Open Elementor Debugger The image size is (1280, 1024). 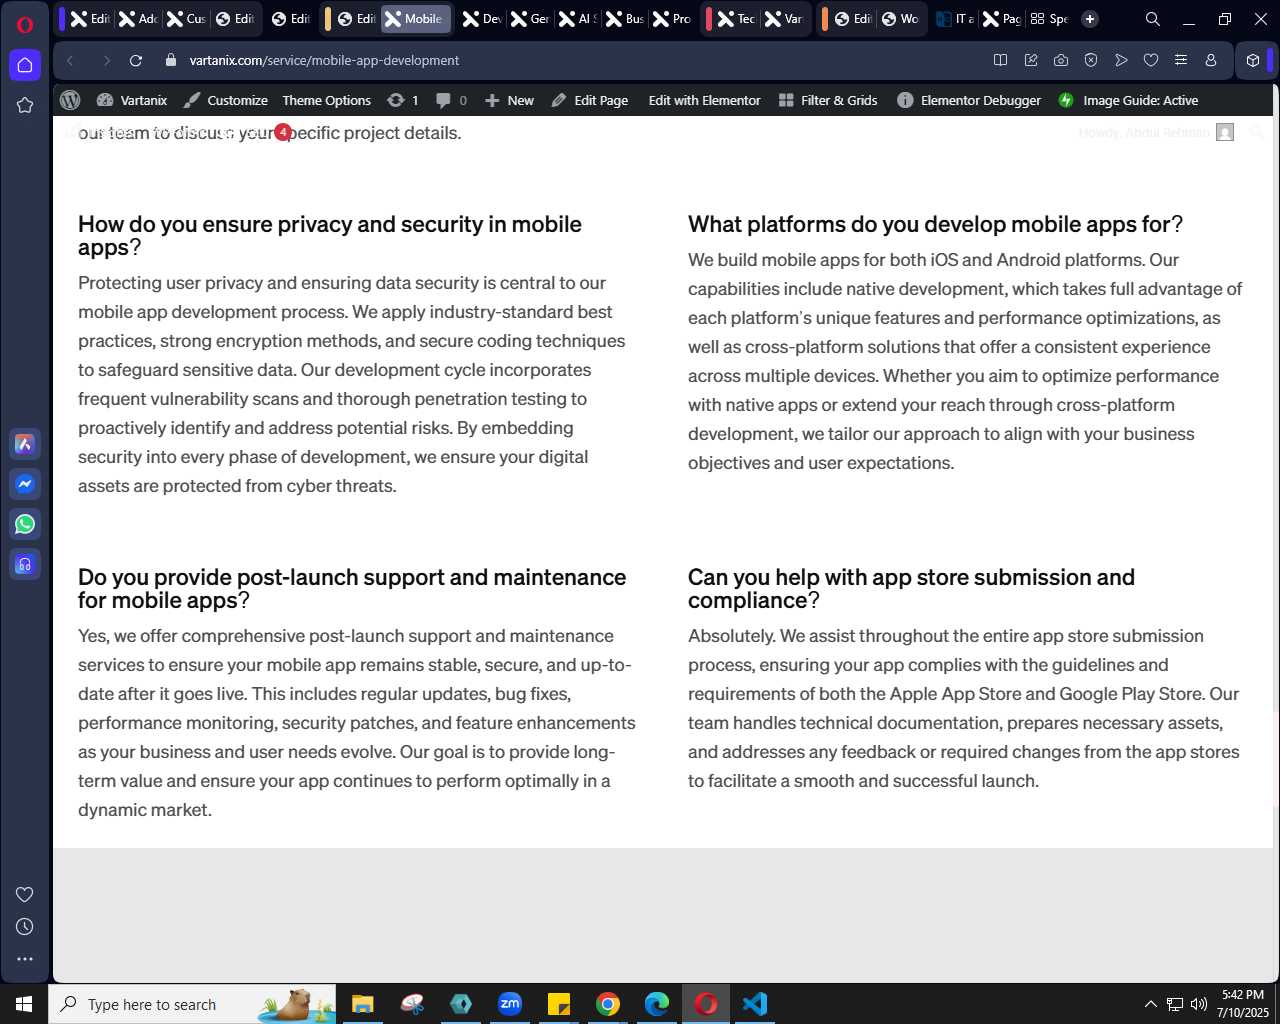[x=969, y=100]
